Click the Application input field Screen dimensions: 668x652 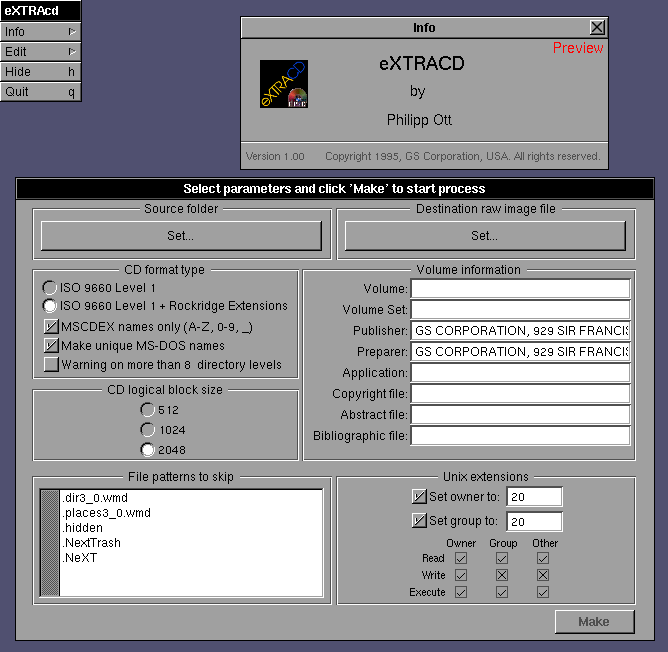(x=520, y=372)
